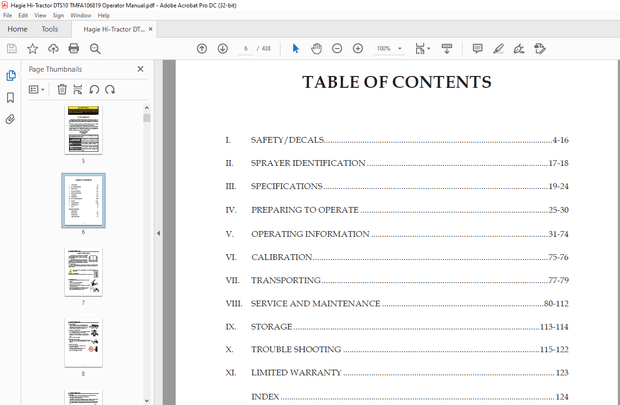Click CALIBRATION contents entry
This screenshot has width=620, height=405.
click(x=397, y=257)
